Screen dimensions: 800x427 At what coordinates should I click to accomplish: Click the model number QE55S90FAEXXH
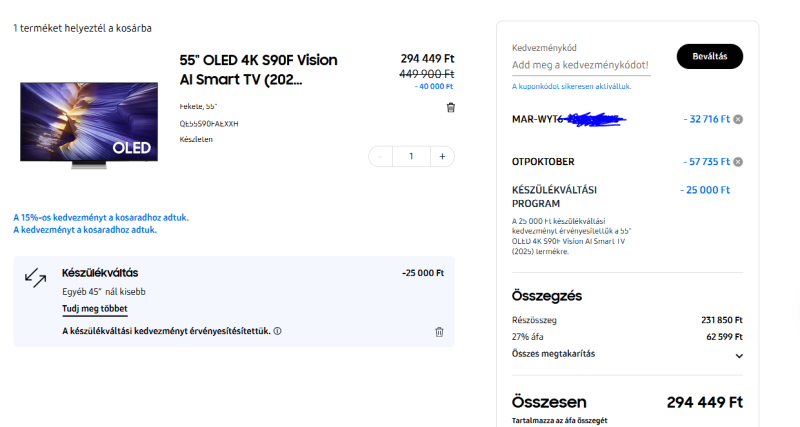point(209,124)
